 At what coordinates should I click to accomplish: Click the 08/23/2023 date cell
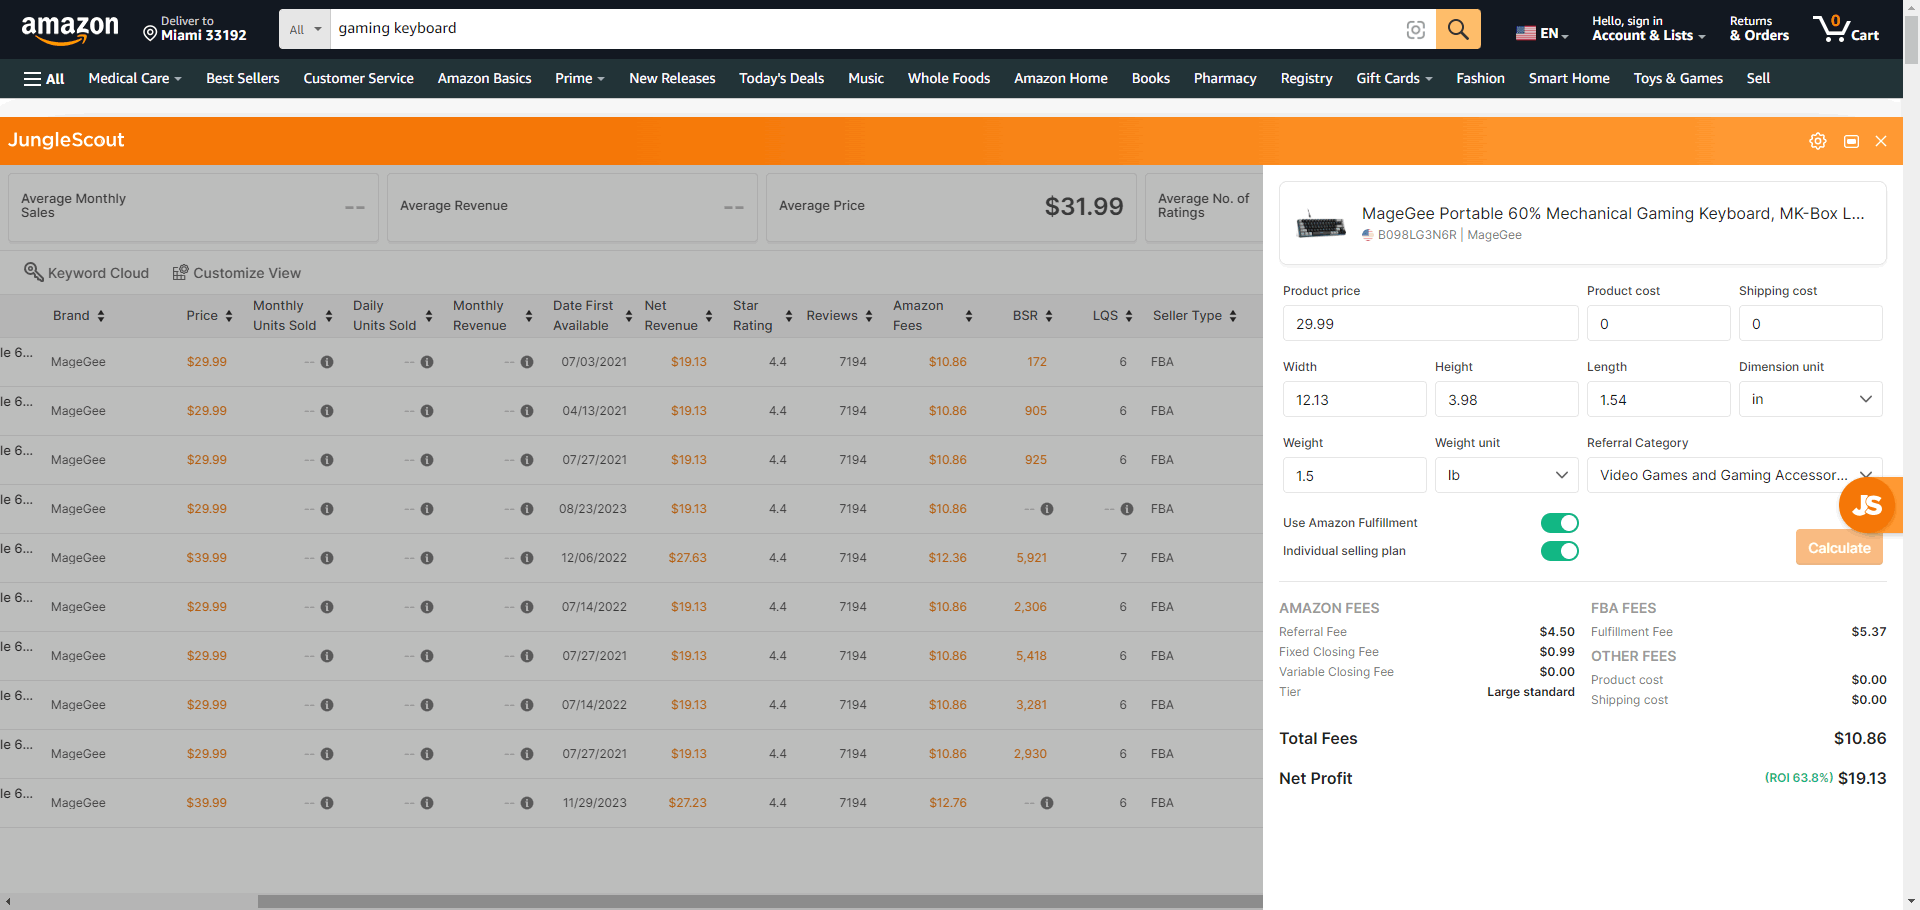pyautogui.click(x=593, y=509)
